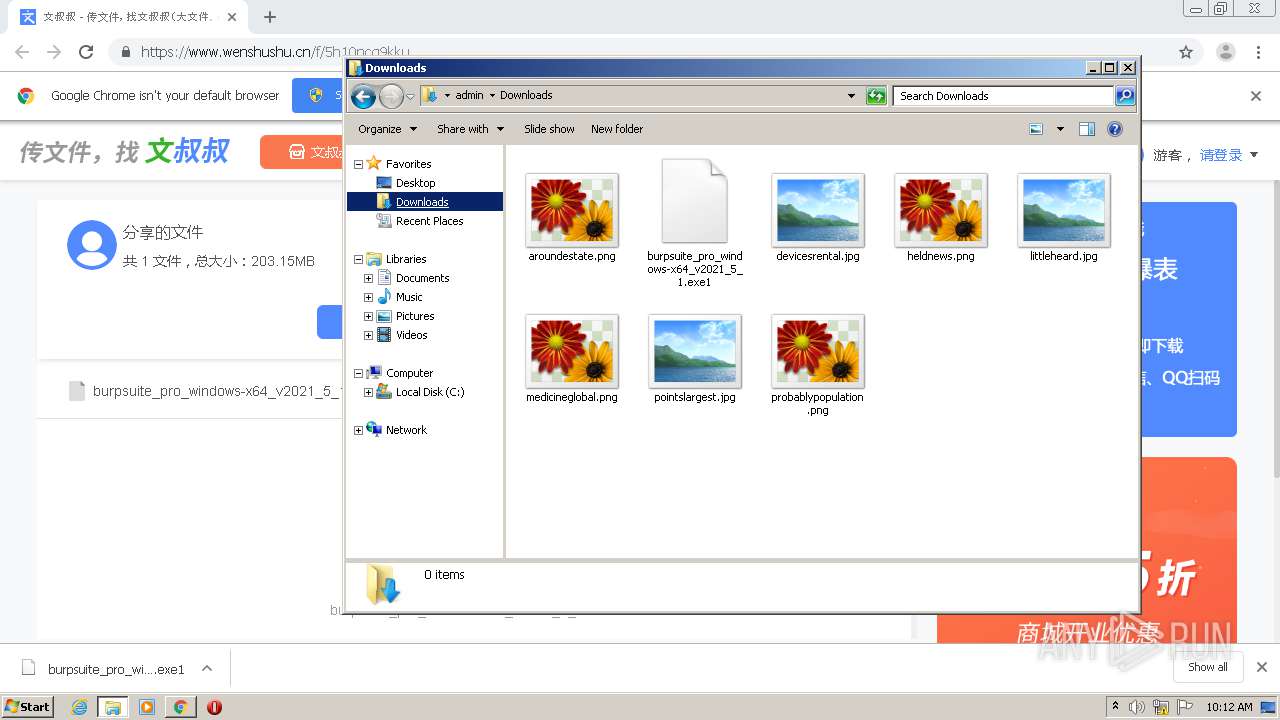Image resolution: width=1280 pixels, height=720 pixels.
Task: Dismiss the default browser notification bar
Action: click(1256, 96)
